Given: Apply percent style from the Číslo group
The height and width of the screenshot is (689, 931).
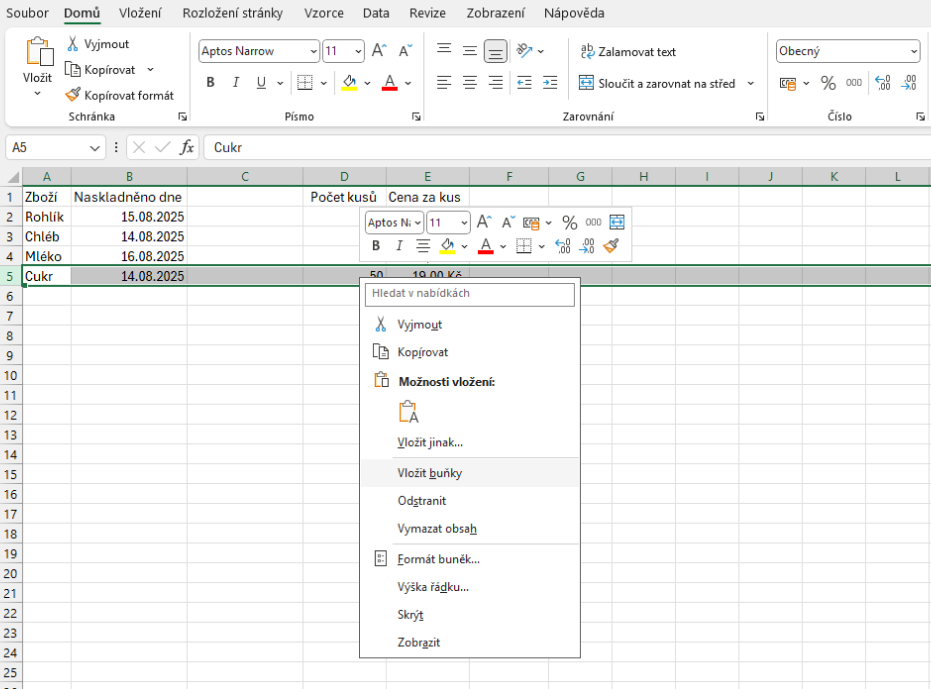Looking at the screenshot, I should point(828,83).
